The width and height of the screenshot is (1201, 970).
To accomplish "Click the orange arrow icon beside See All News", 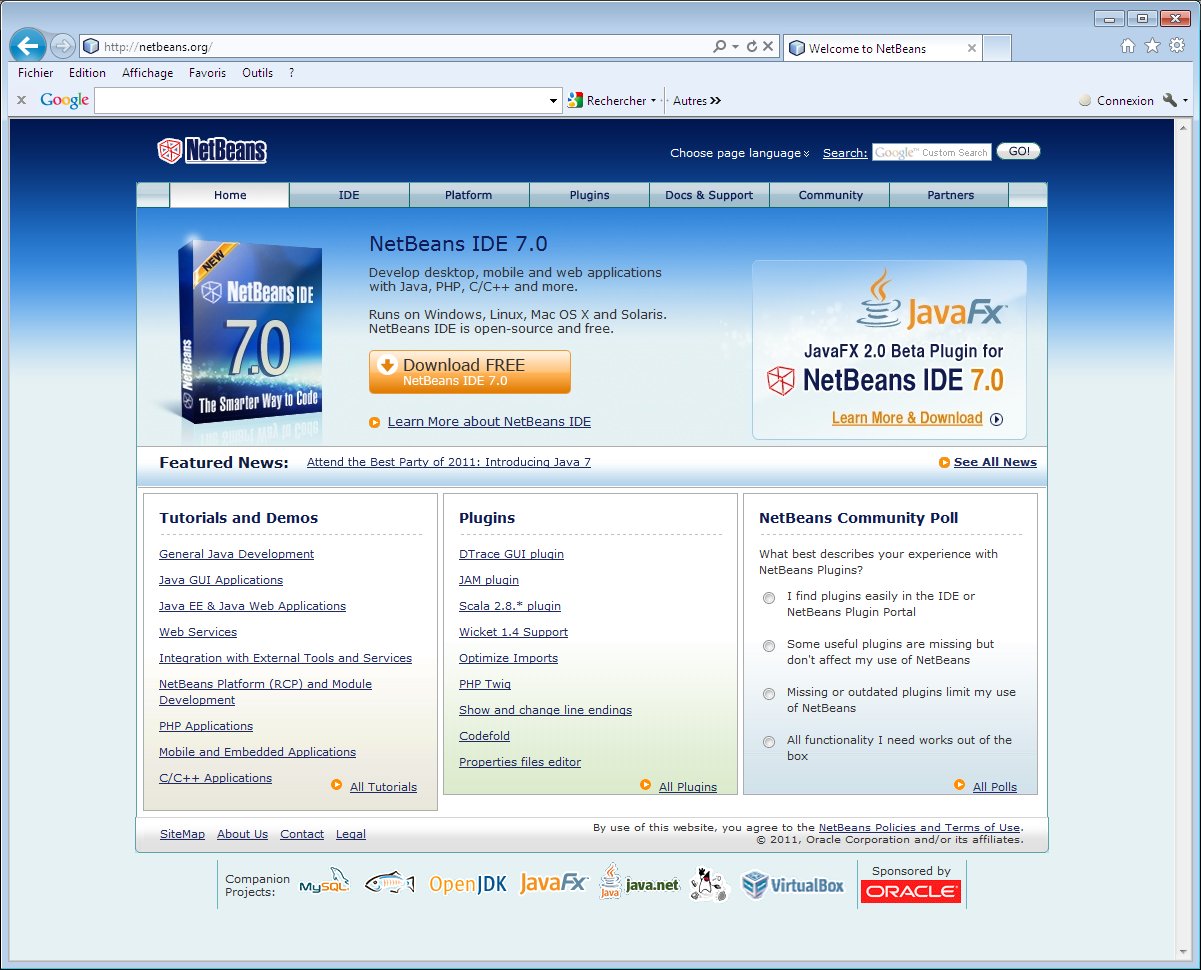I will (944, 462).
